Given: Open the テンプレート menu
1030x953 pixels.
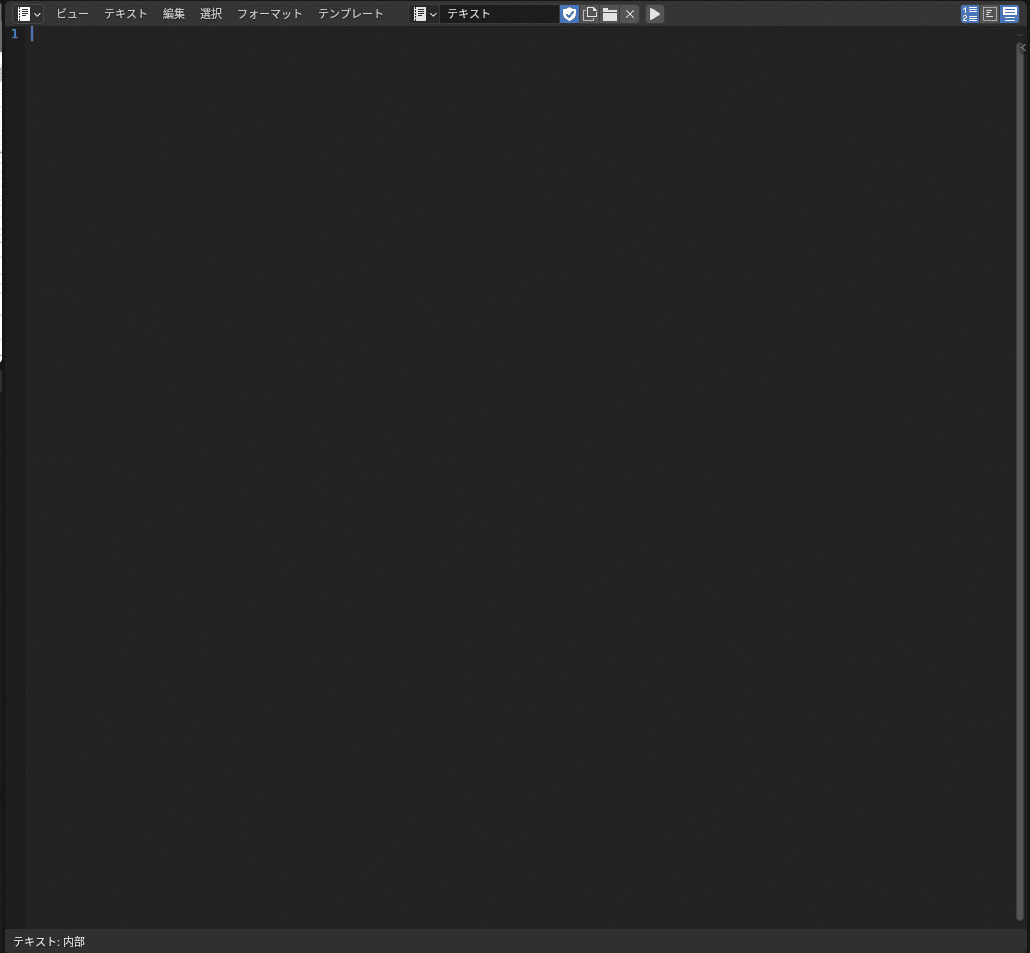Looking at the screenshot, I should 350,14.
